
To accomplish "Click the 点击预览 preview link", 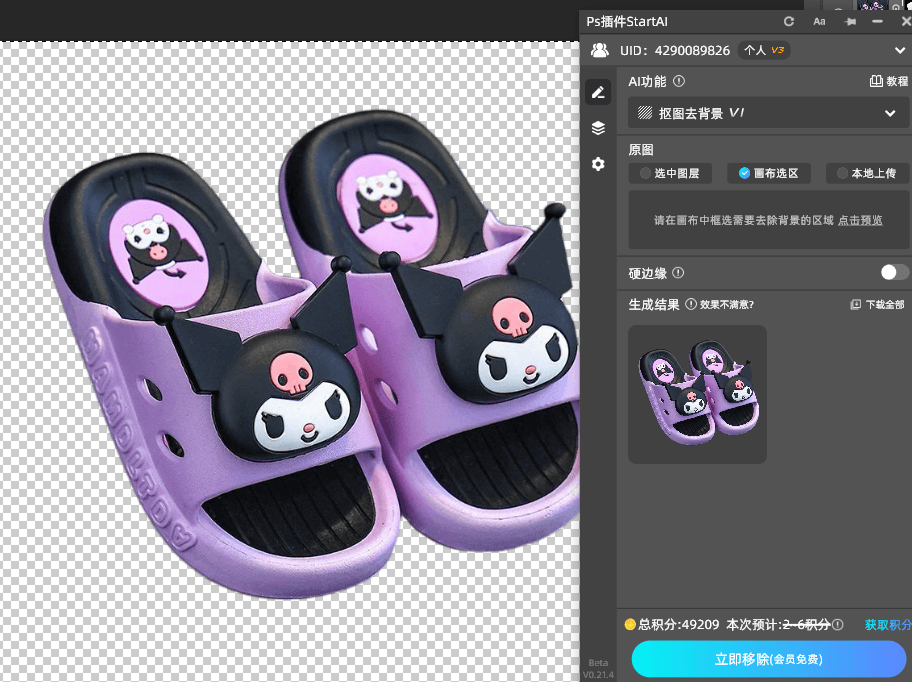I will tap(860, 220).
